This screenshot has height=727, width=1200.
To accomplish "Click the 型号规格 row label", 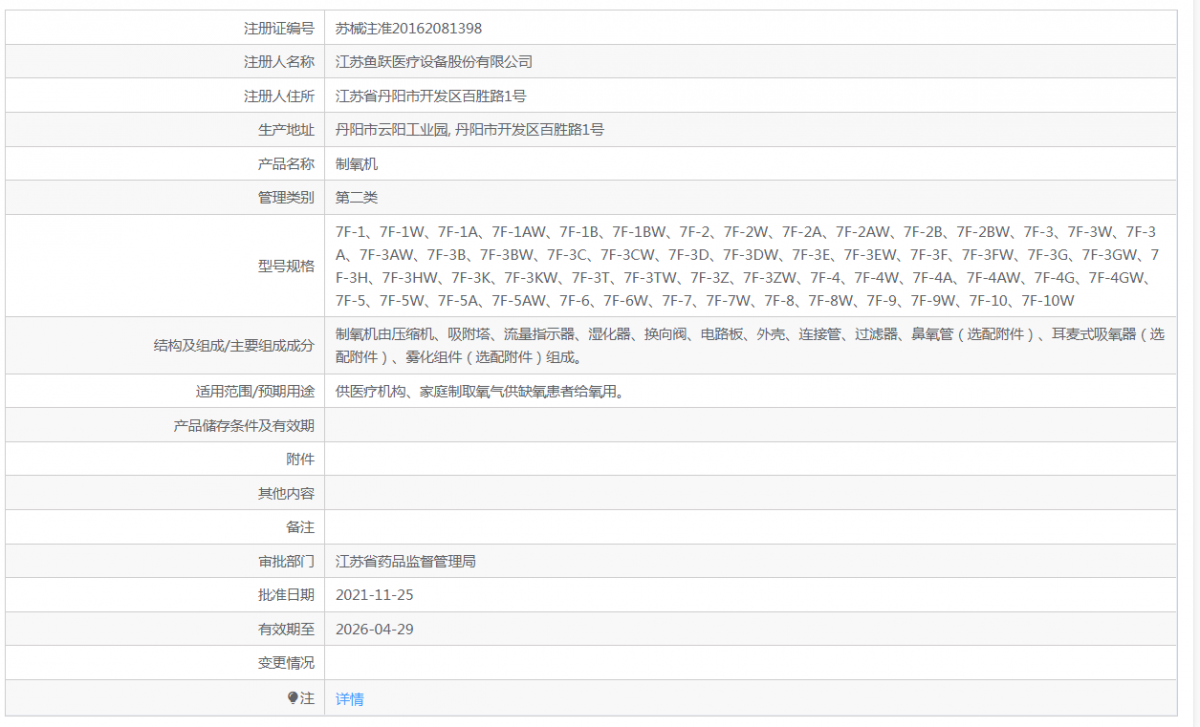I will coord(286,266).
